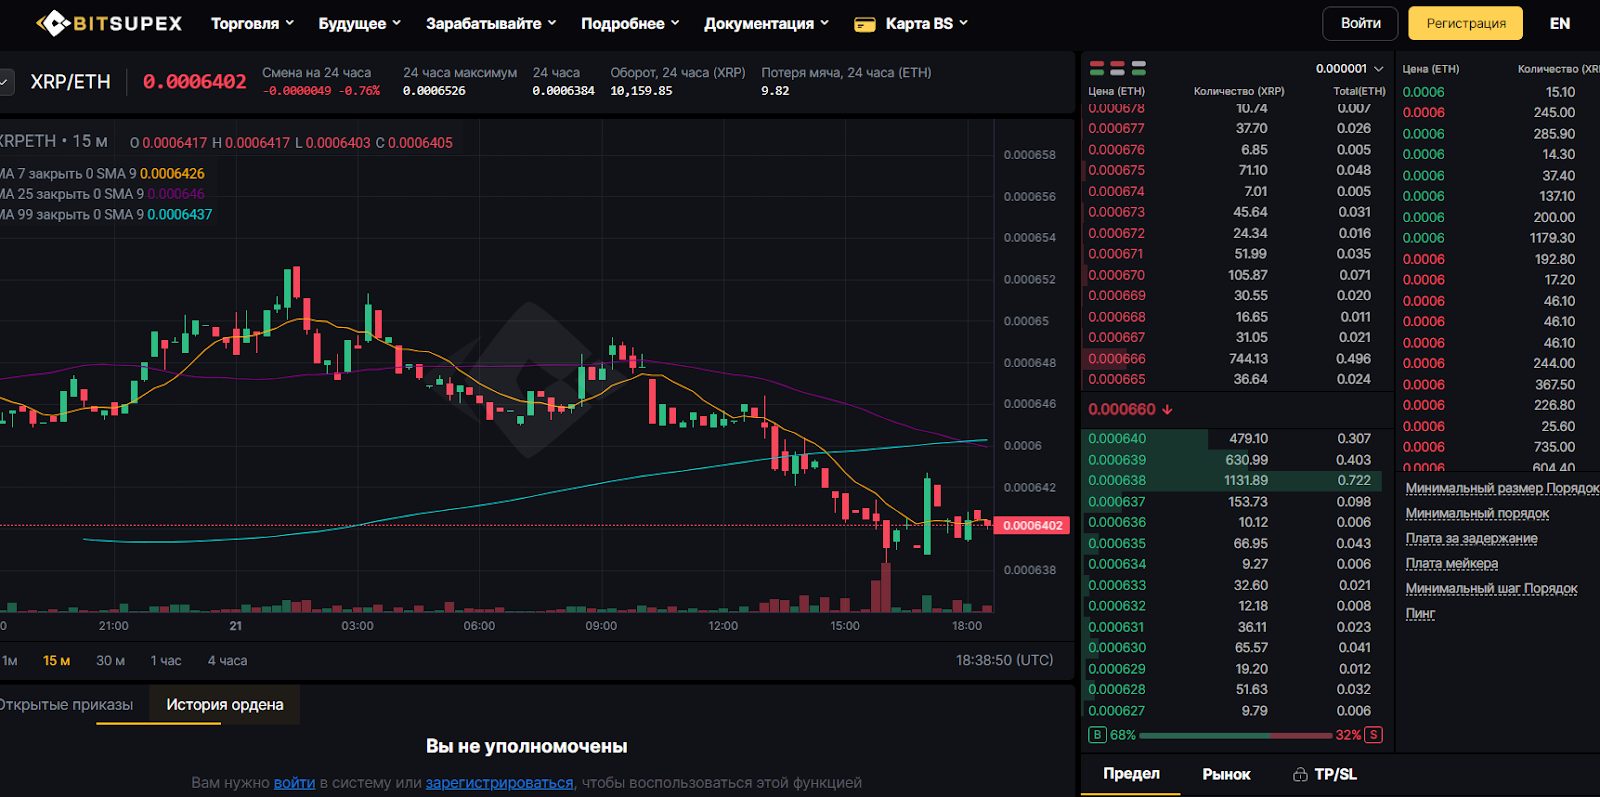
Task: Click the Минимальный шаг Порядок label
Action: click(x=1491, y=588)
